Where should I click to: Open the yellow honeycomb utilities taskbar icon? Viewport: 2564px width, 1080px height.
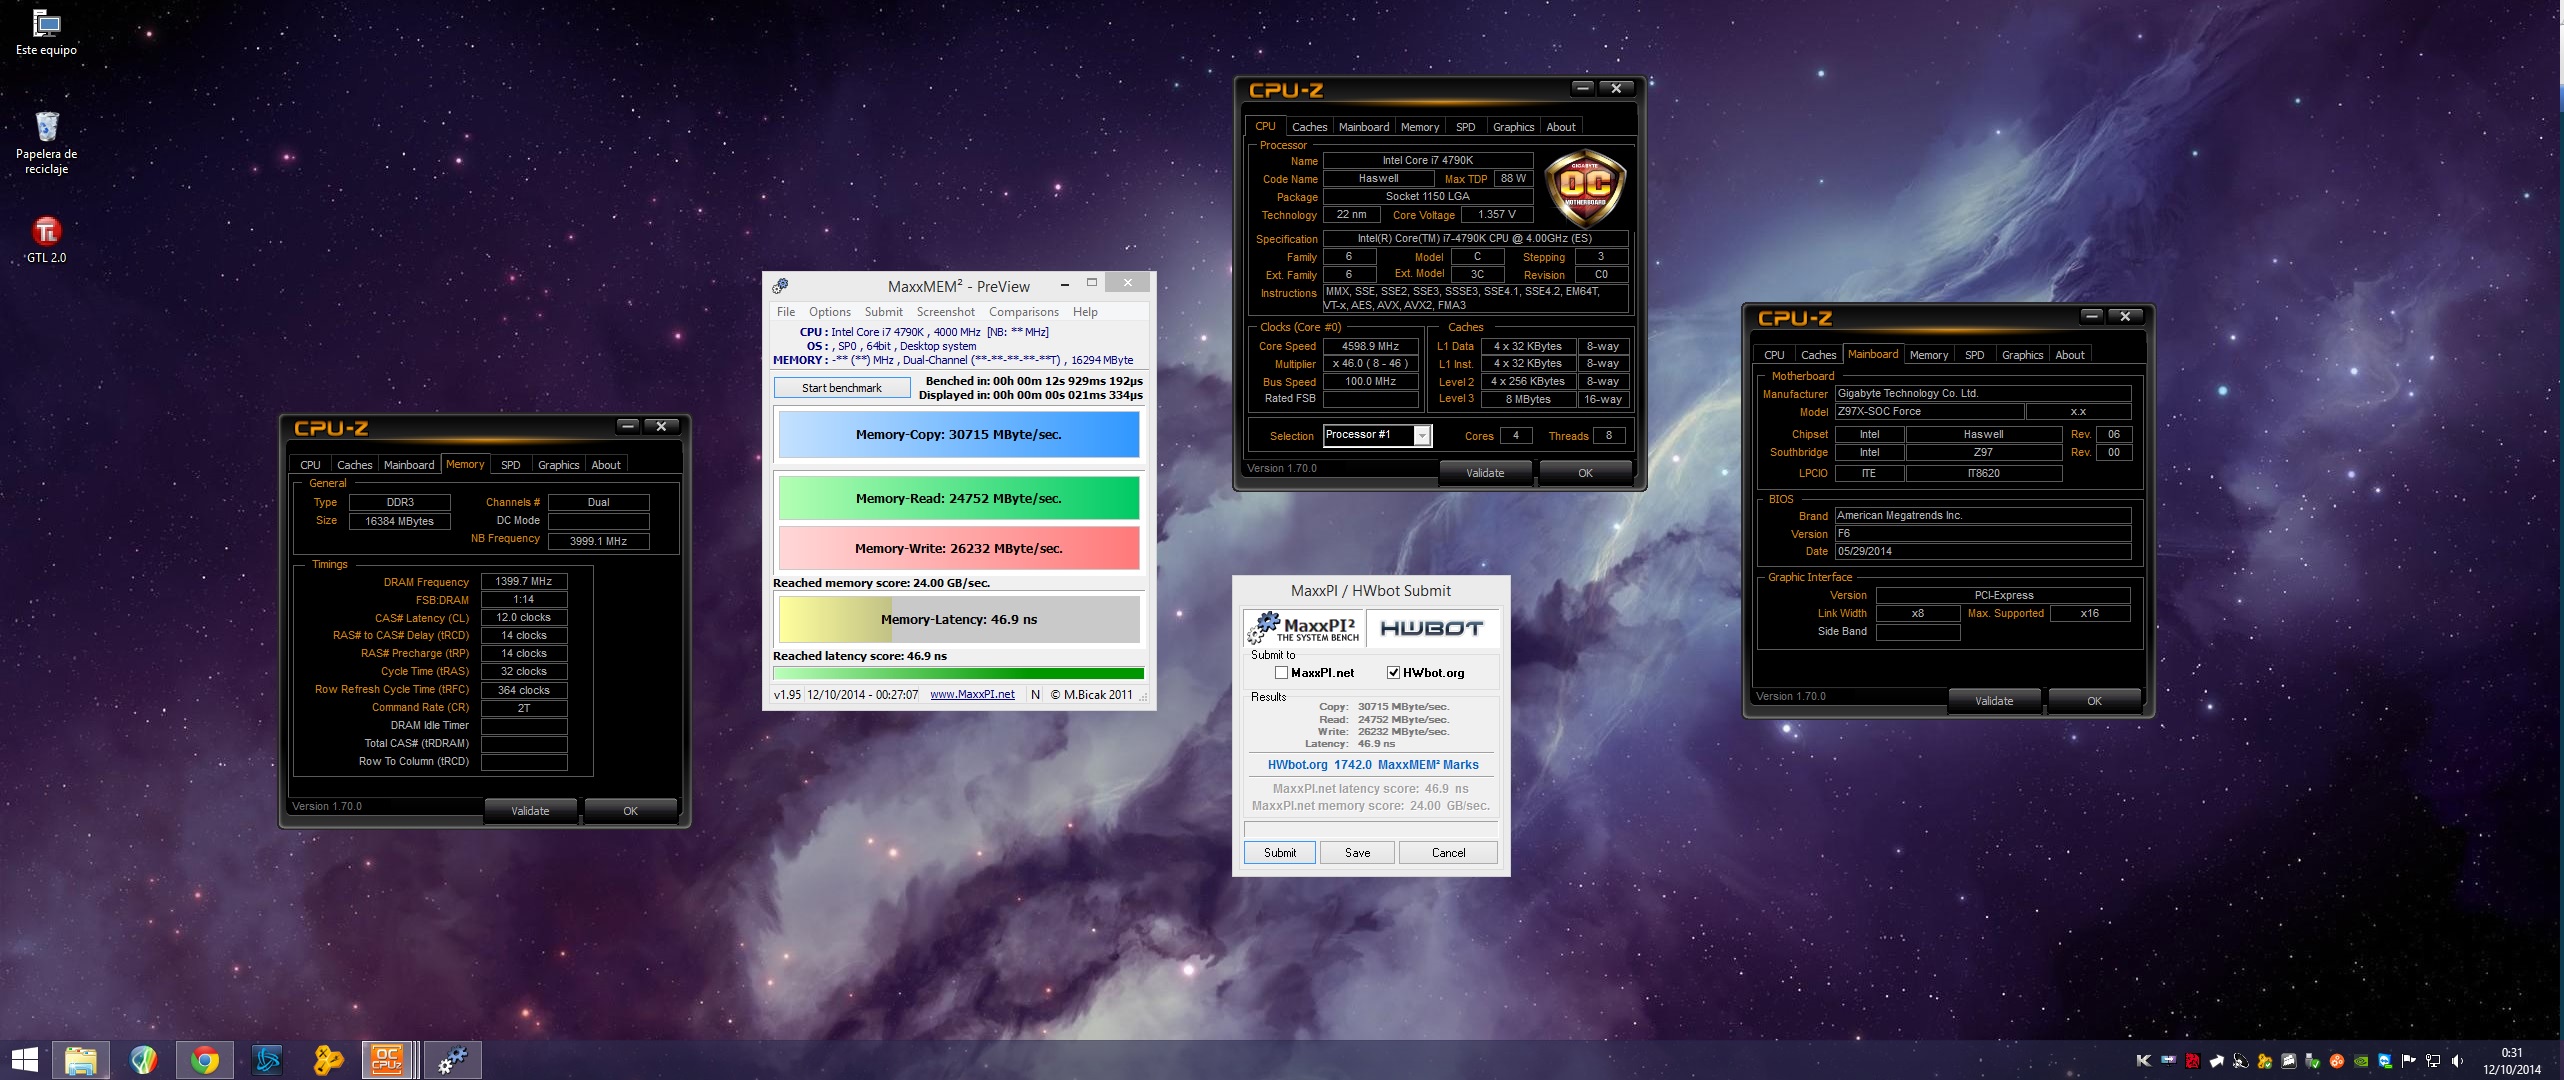click(x=328, y=1060)
